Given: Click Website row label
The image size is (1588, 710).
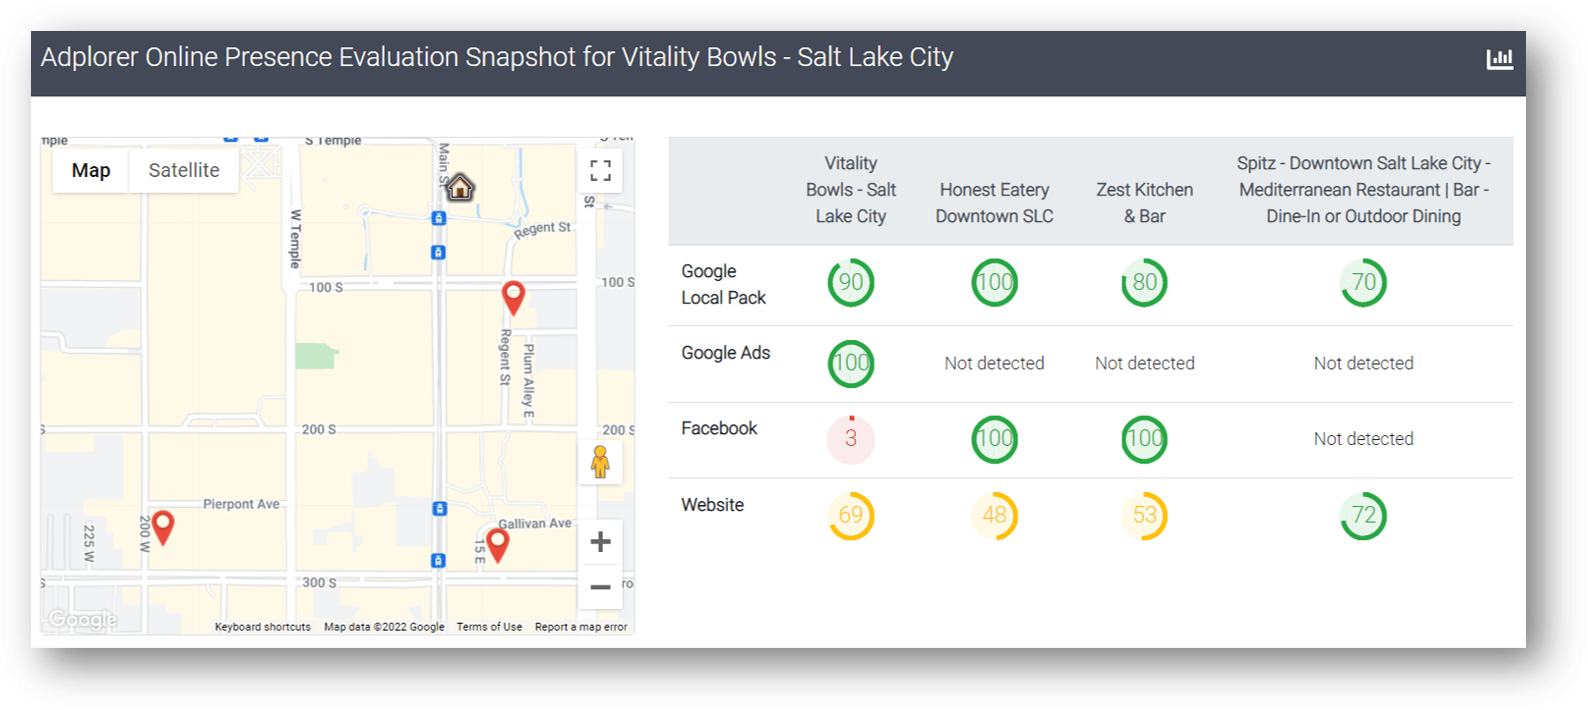Looking at the screenshot, I should [x=713, y=505].
